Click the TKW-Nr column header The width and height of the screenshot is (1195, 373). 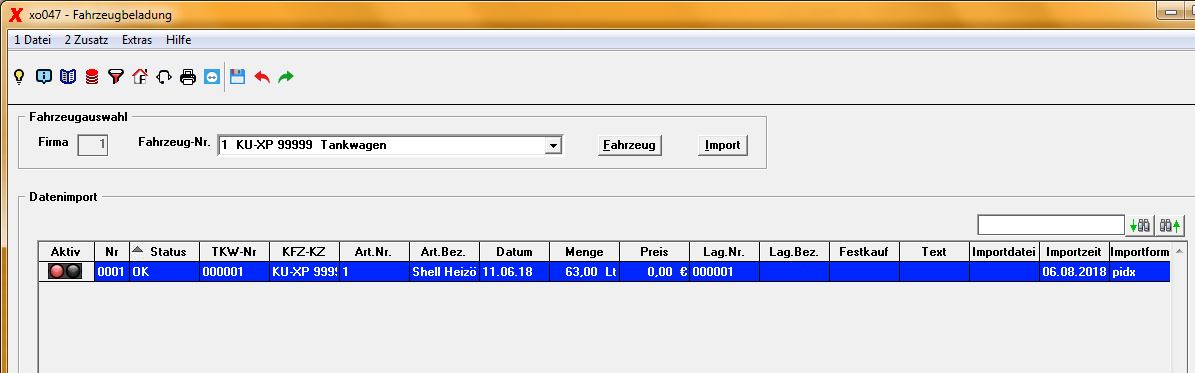(235, 251)
